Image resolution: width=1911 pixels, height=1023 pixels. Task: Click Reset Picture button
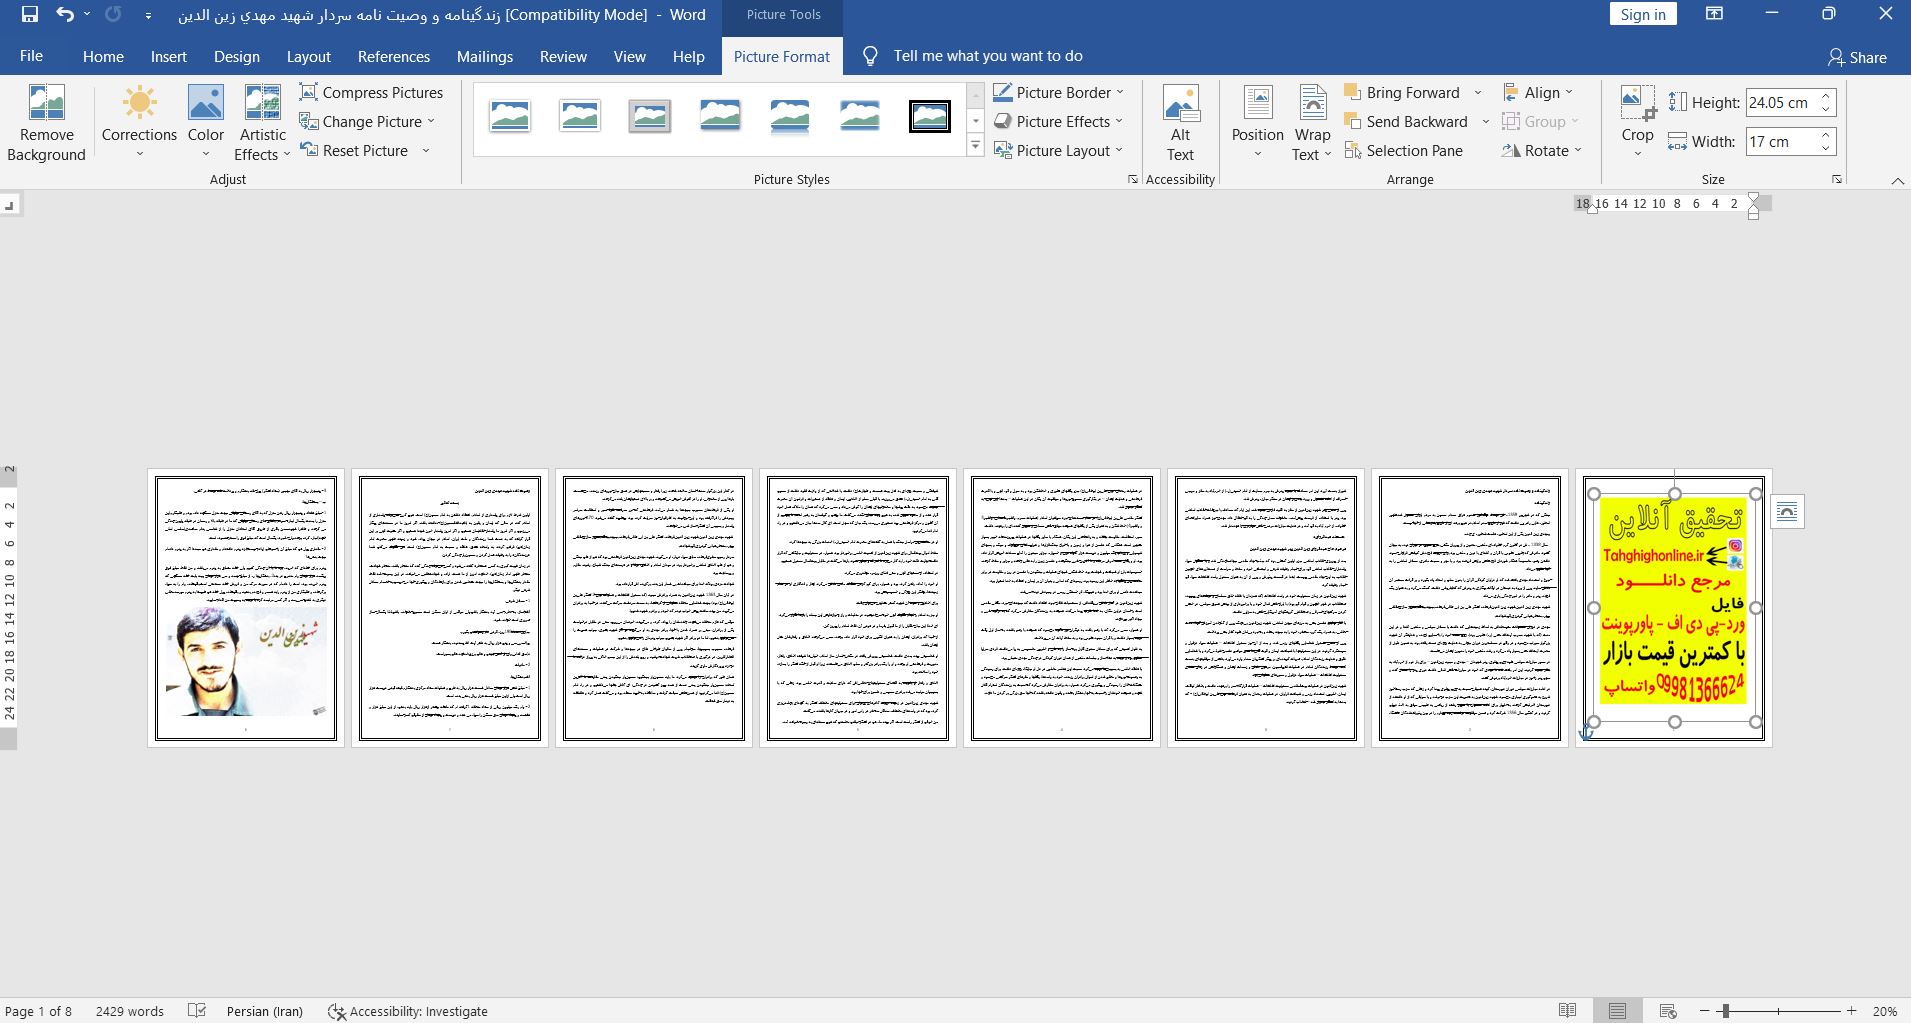click(x=354, y=150)
